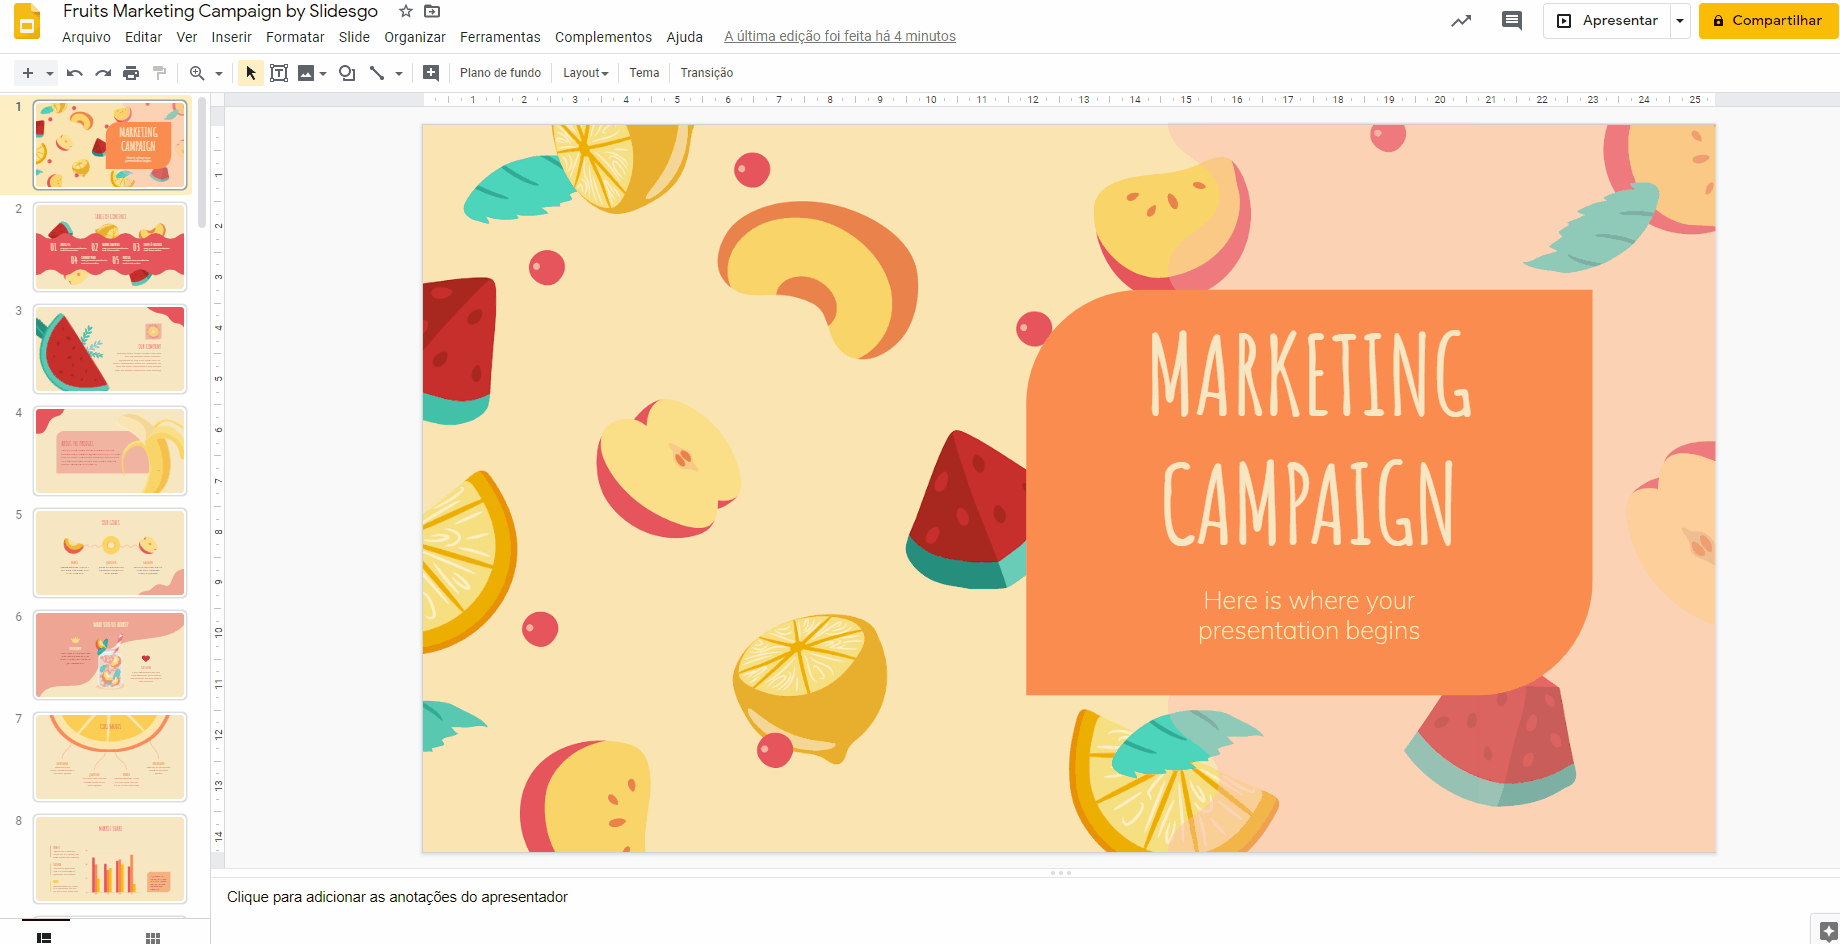The height and width of the screenshot is (944, 1840).
Task: Open the Slide menu
Action: point(354,37)
